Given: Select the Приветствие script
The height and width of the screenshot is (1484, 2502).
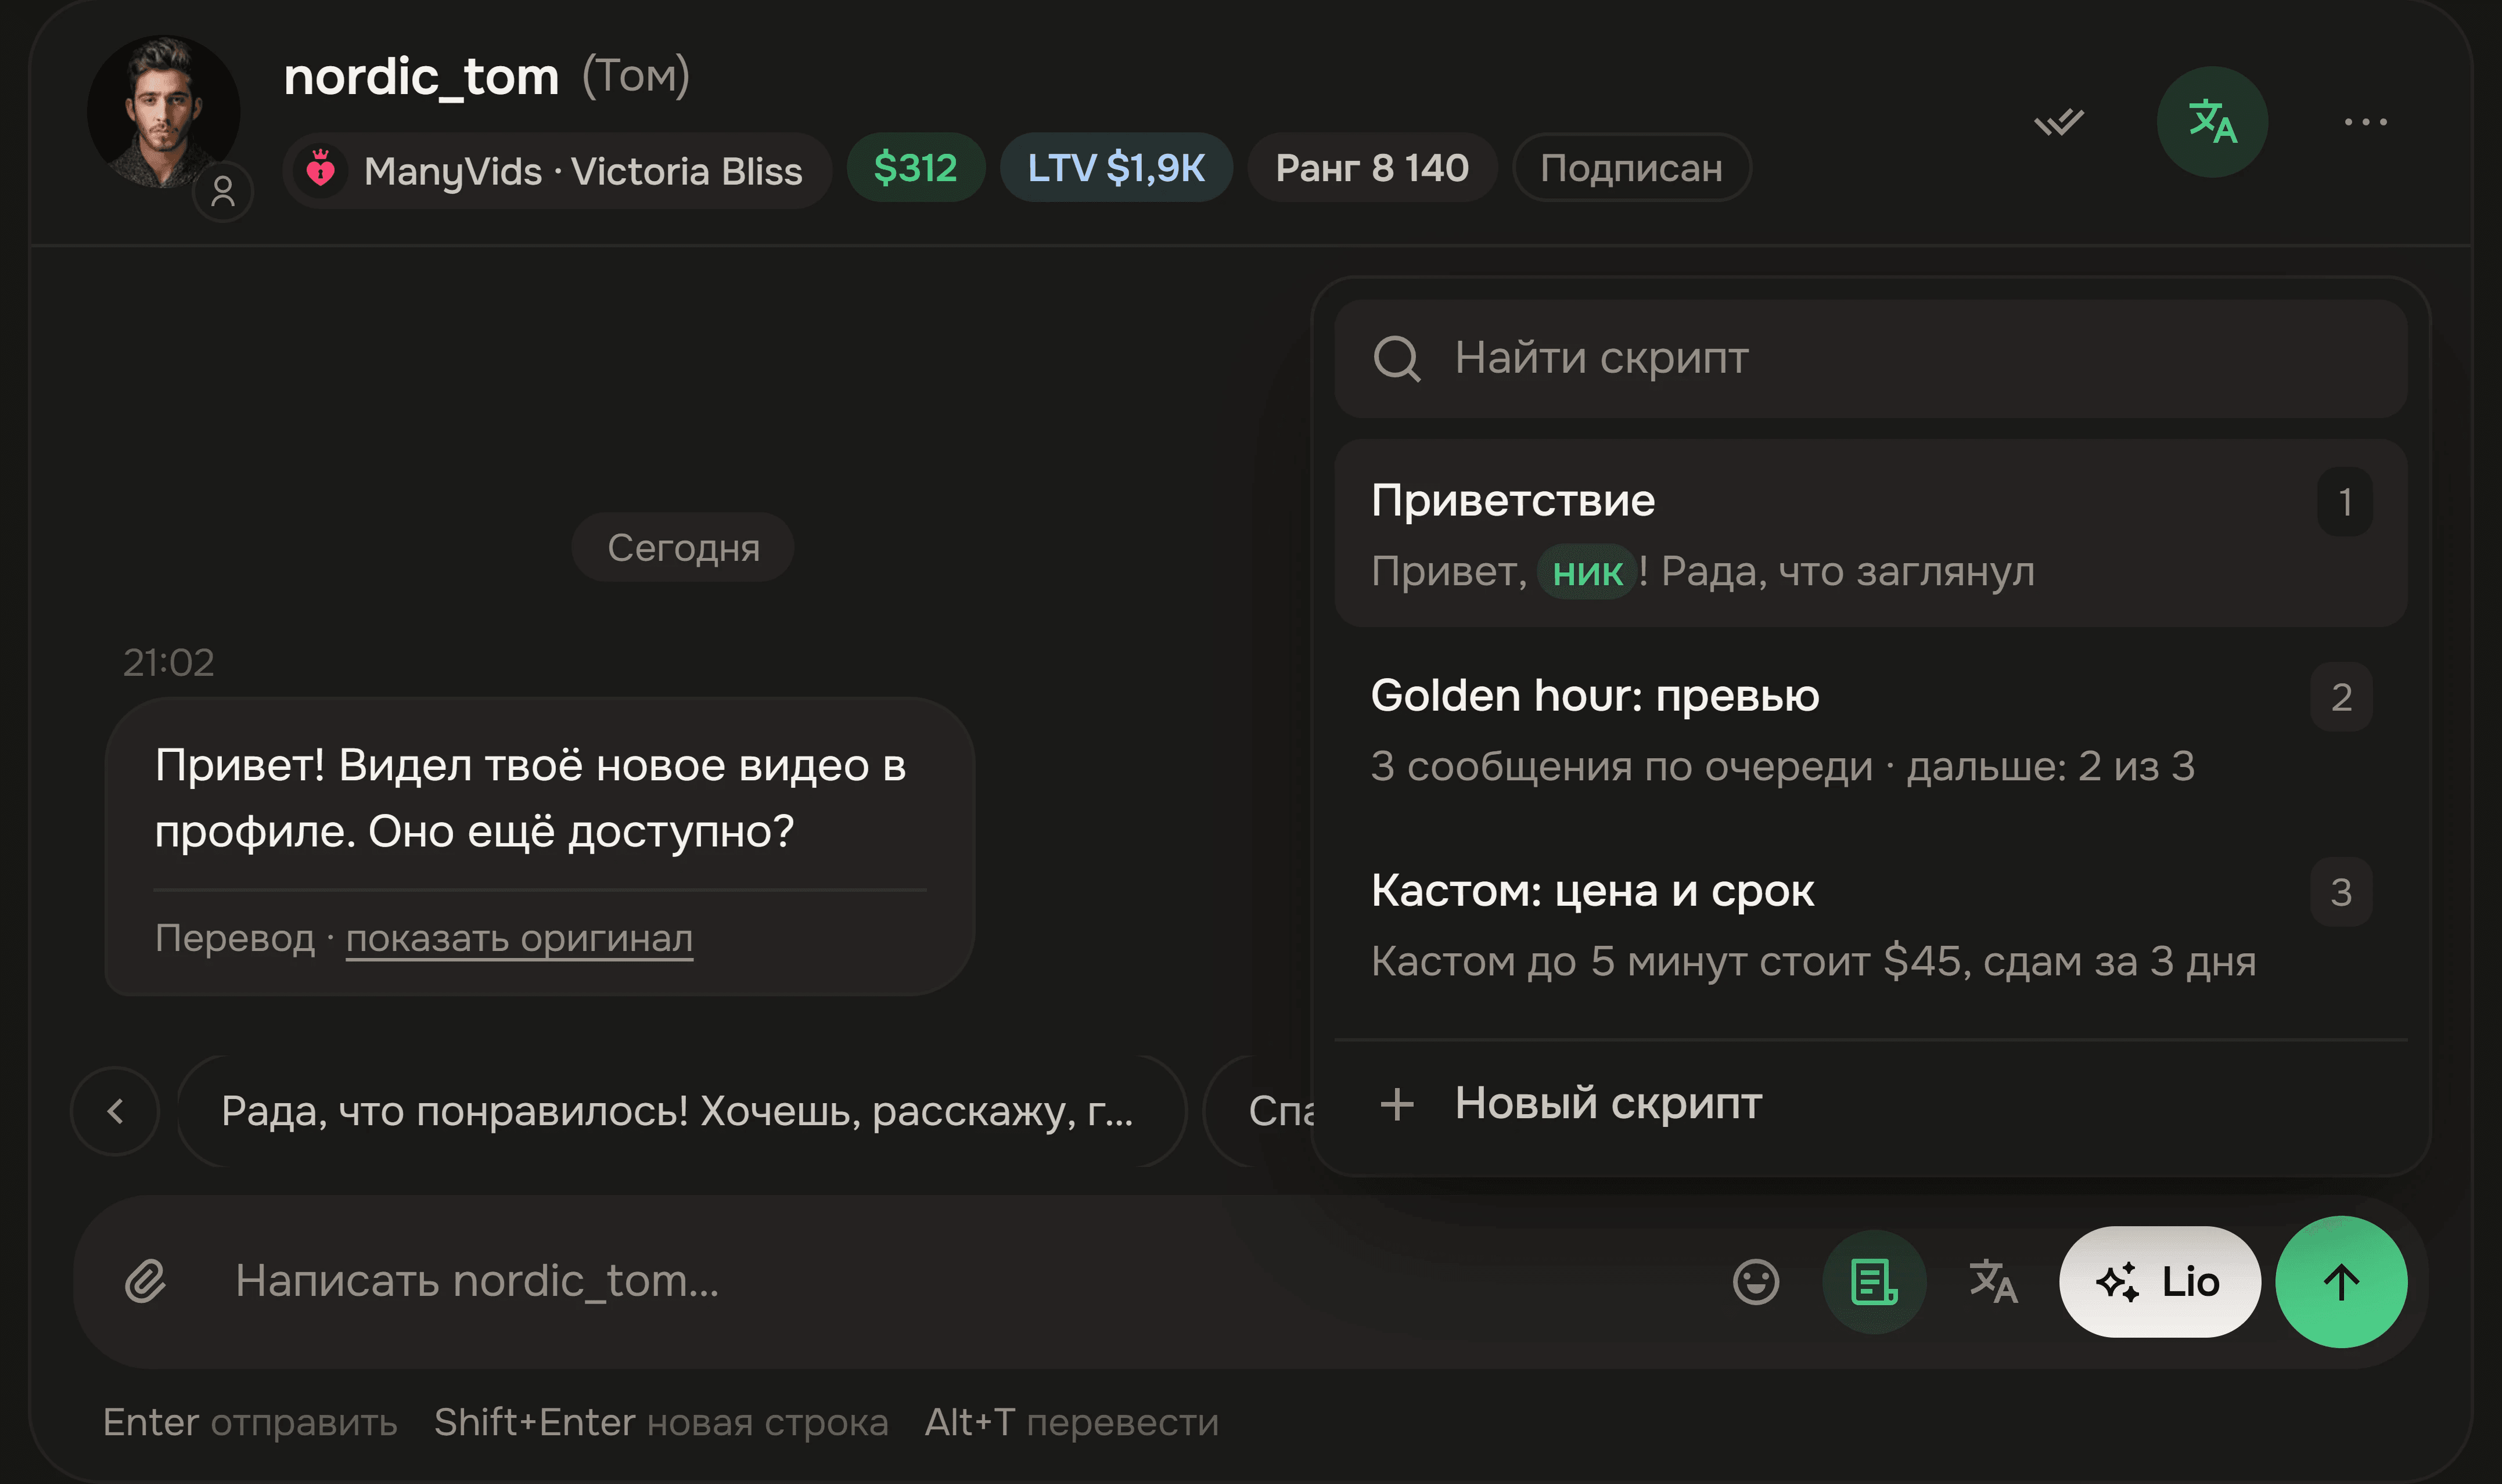Looking at the screenshot, I should pos(1870,533).
